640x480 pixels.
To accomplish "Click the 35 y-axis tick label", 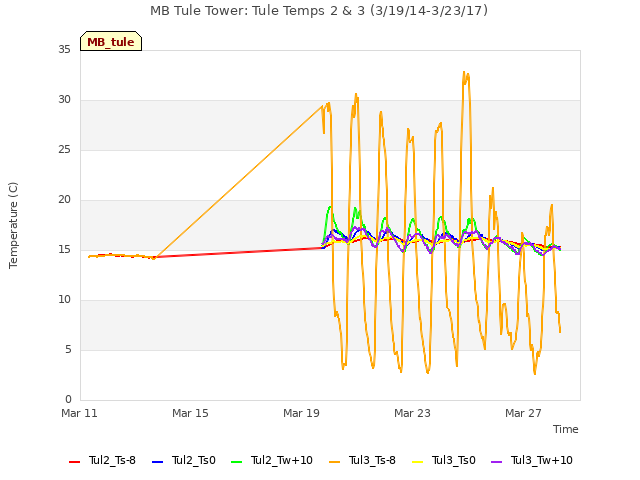I will pyautogui.click(x=64, y=49).
